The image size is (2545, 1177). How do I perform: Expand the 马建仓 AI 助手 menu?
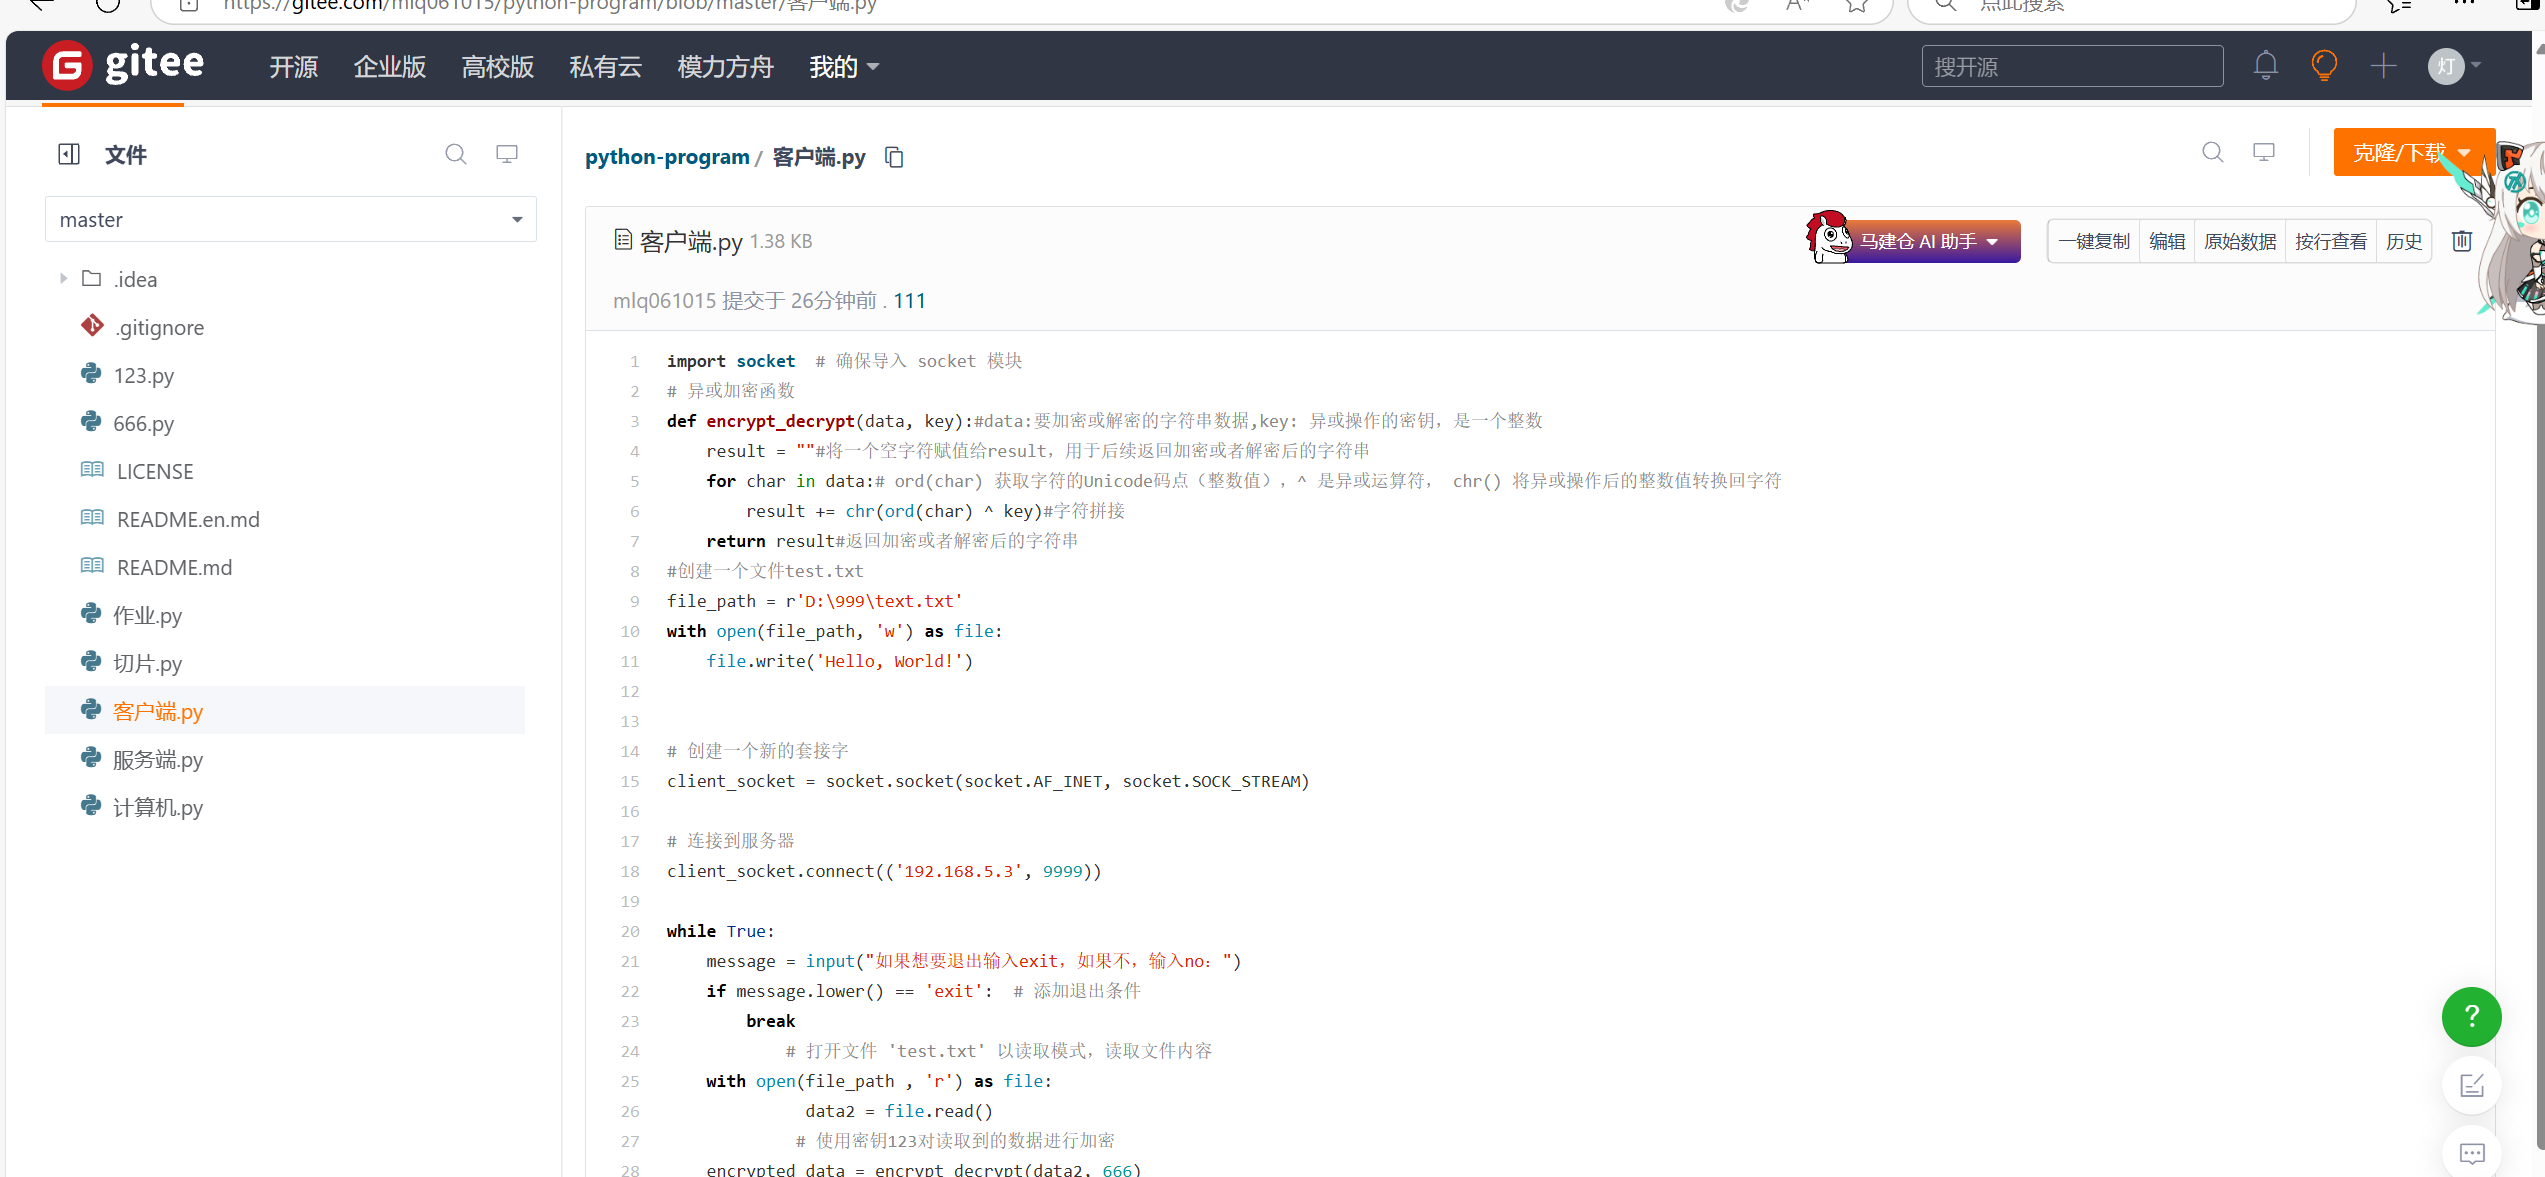coord(1927,241)
